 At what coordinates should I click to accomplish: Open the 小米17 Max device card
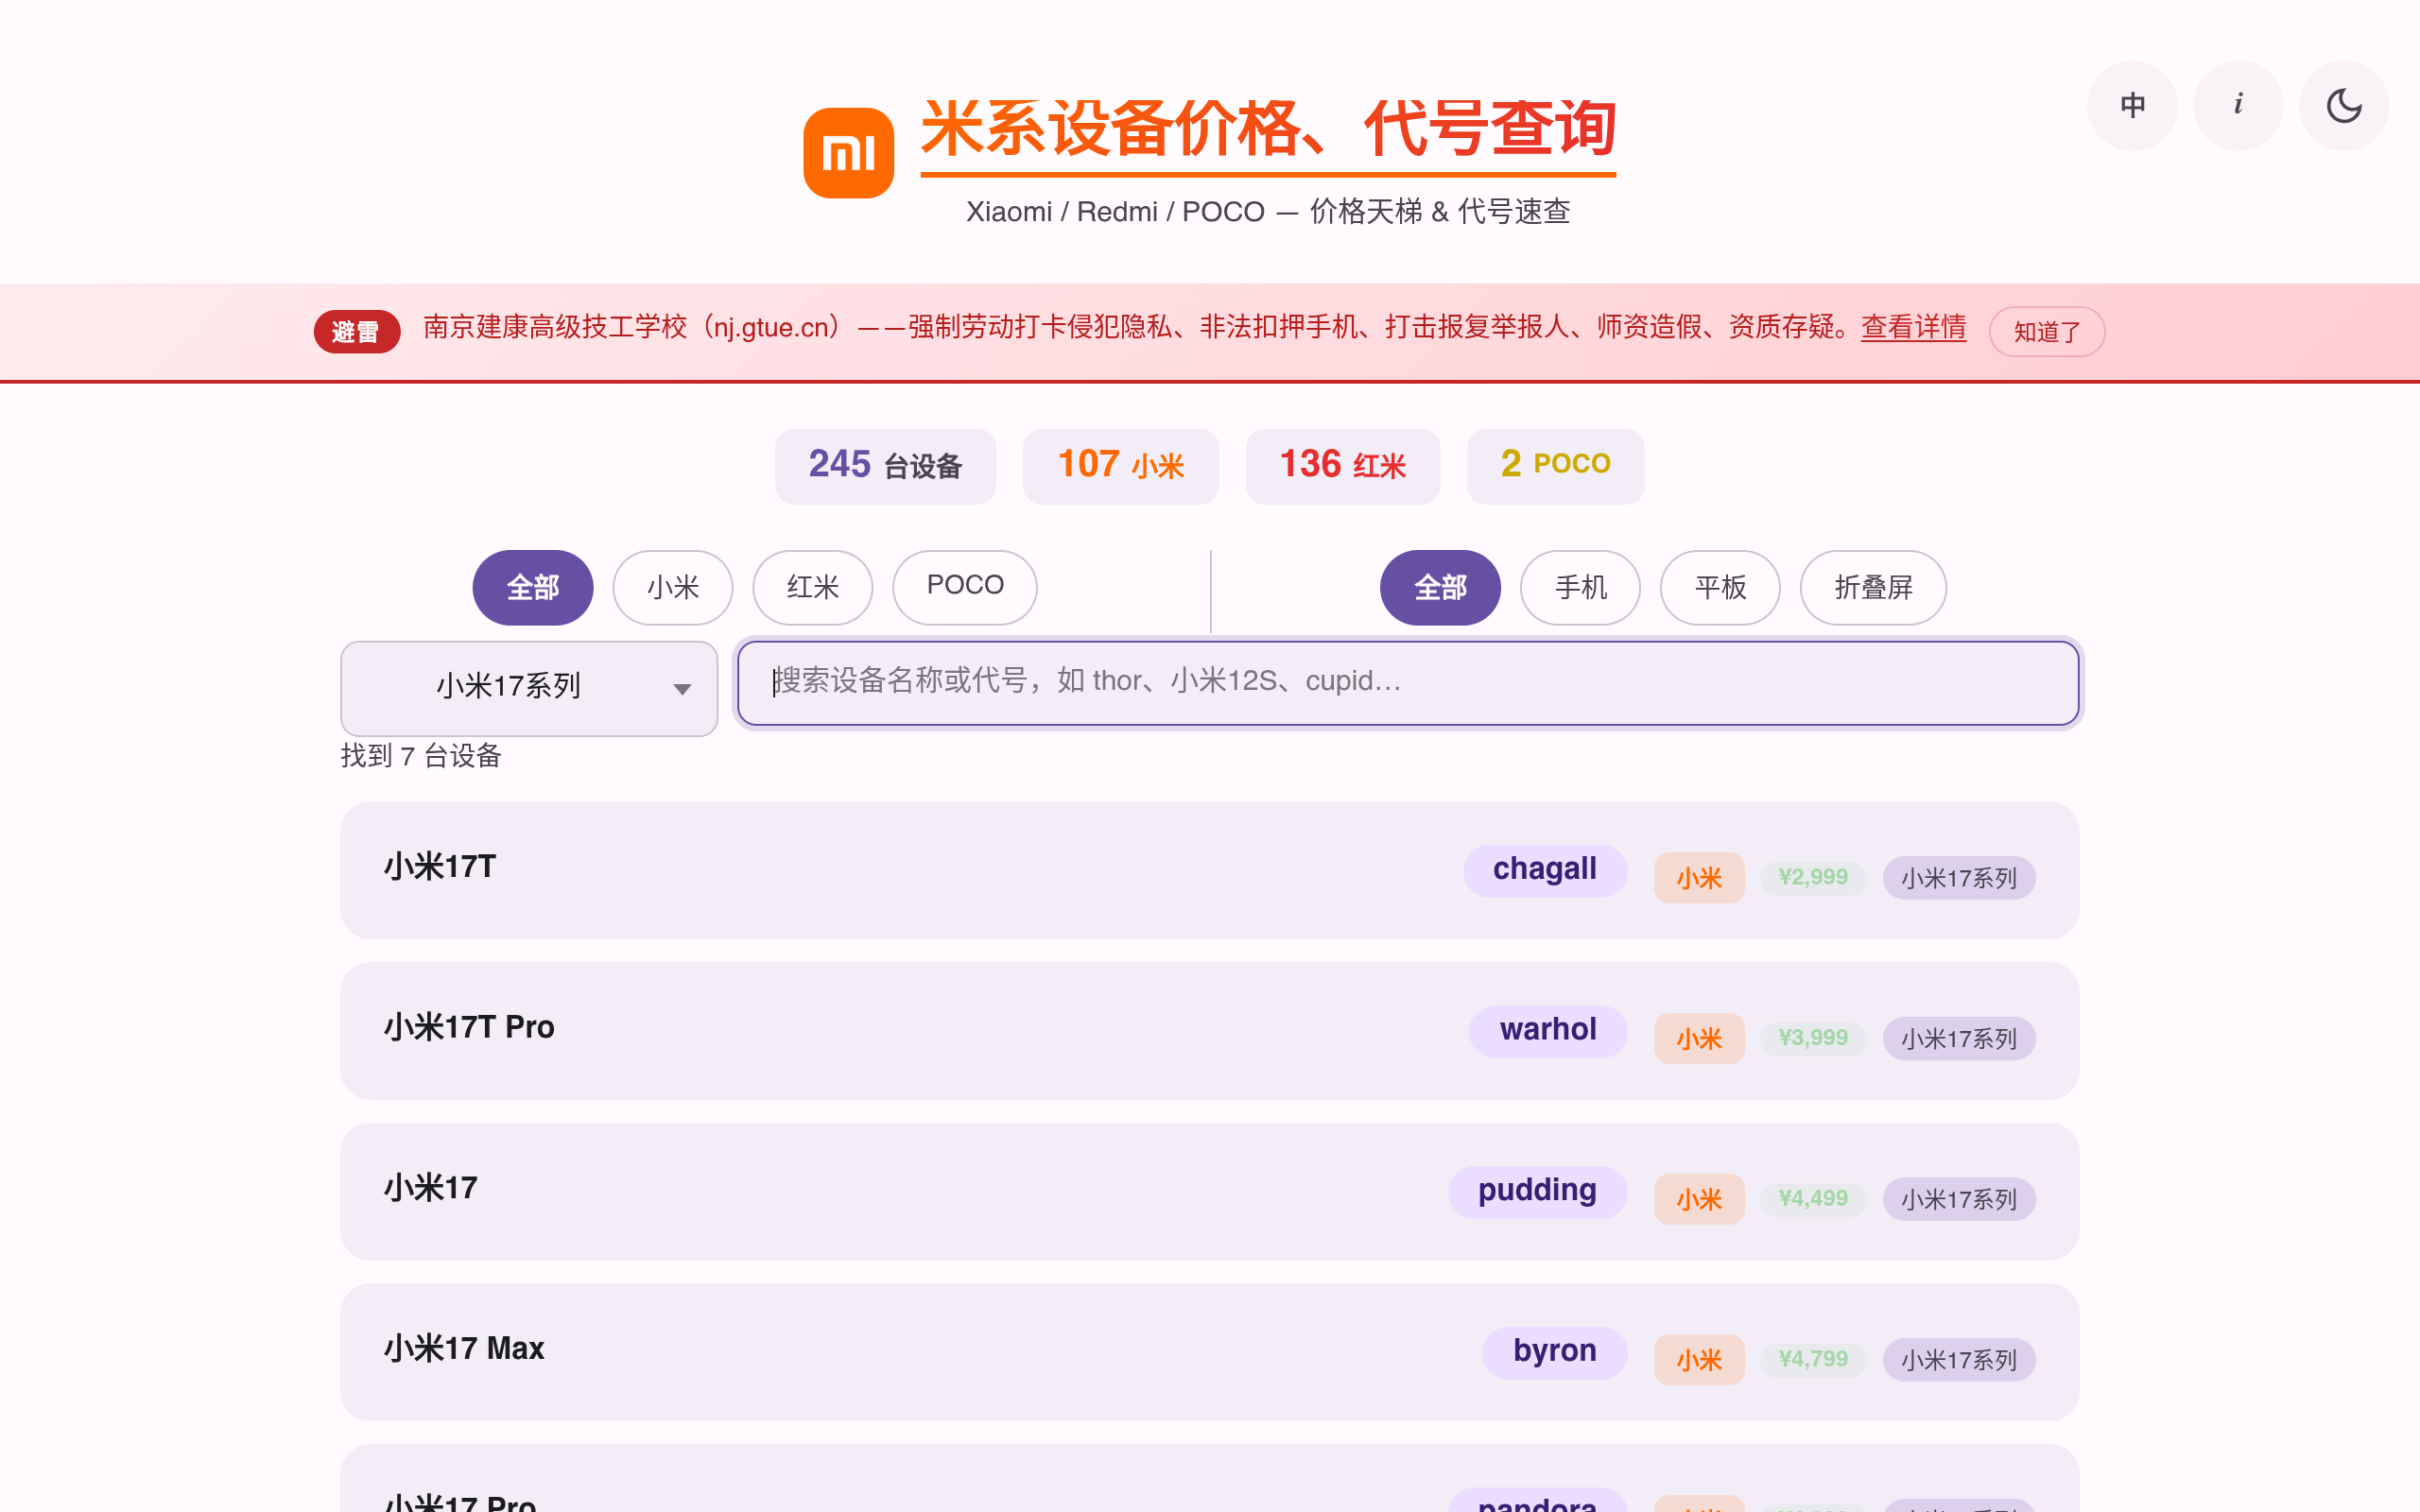coord(1209,1352)
